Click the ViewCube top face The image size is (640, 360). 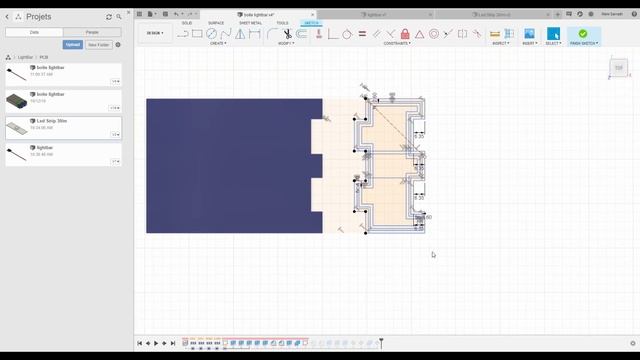pyautogui.click(x=619, y=68)
